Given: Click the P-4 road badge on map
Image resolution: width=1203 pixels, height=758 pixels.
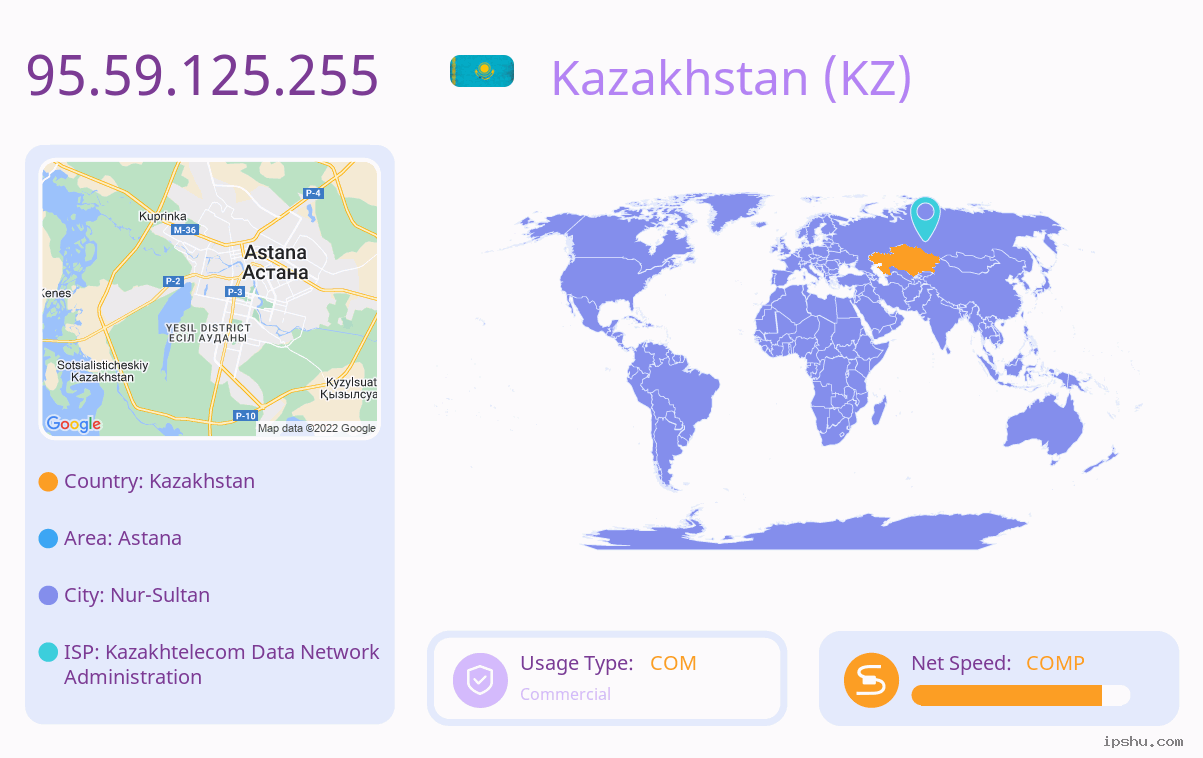Looking at the screenshot, I should [x=313, y=193].
